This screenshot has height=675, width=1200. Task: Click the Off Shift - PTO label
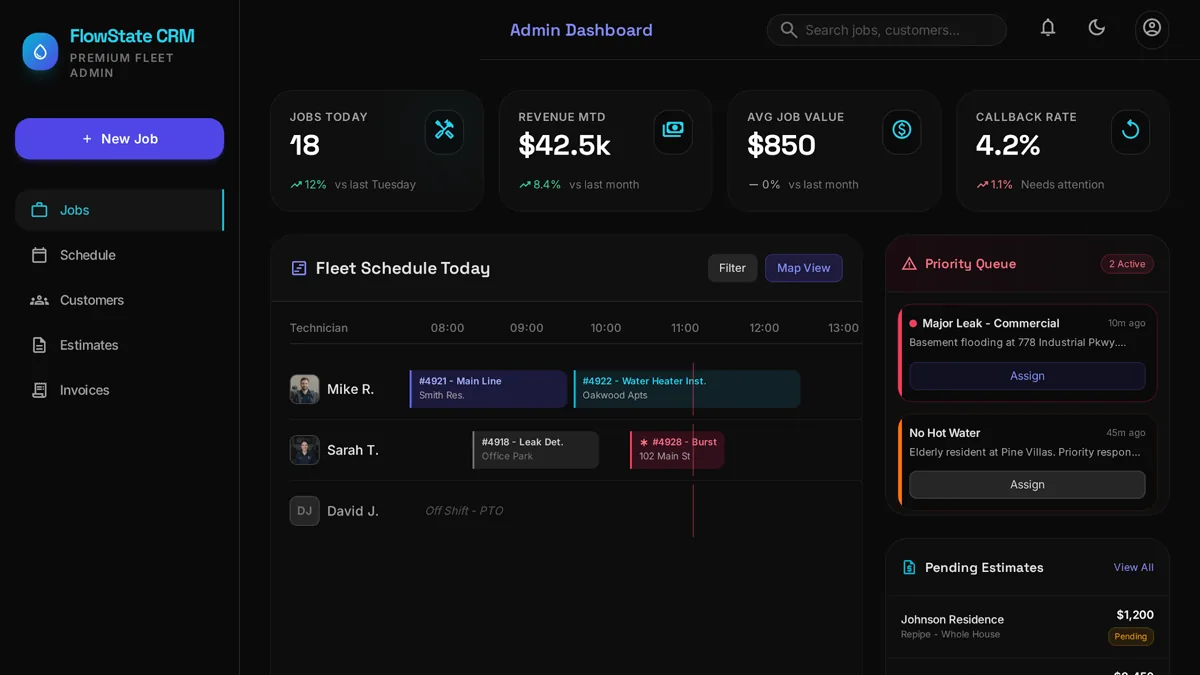coord(464,511)
